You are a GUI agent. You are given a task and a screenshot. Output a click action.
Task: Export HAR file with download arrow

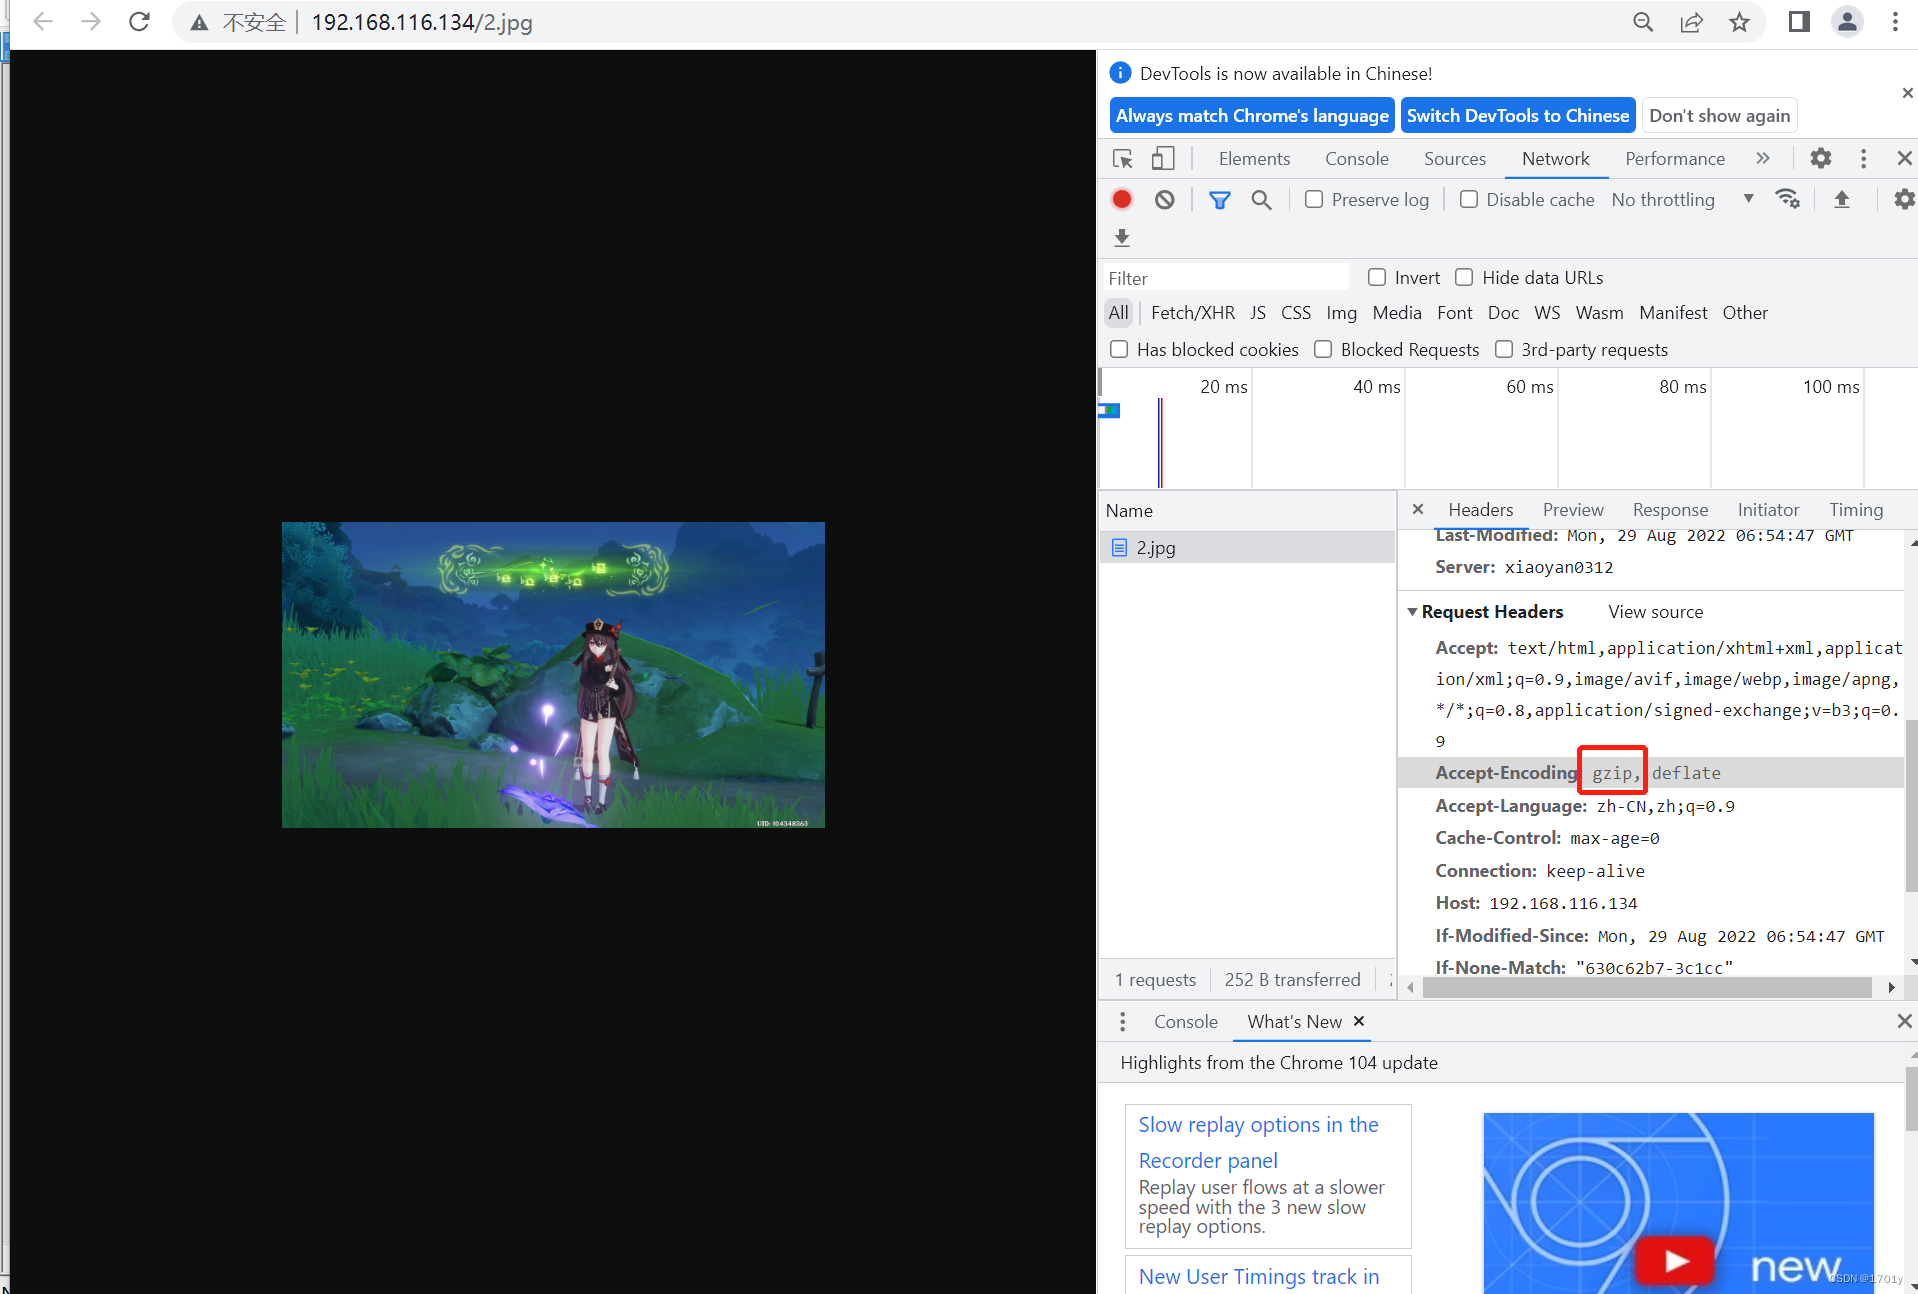1122,238
